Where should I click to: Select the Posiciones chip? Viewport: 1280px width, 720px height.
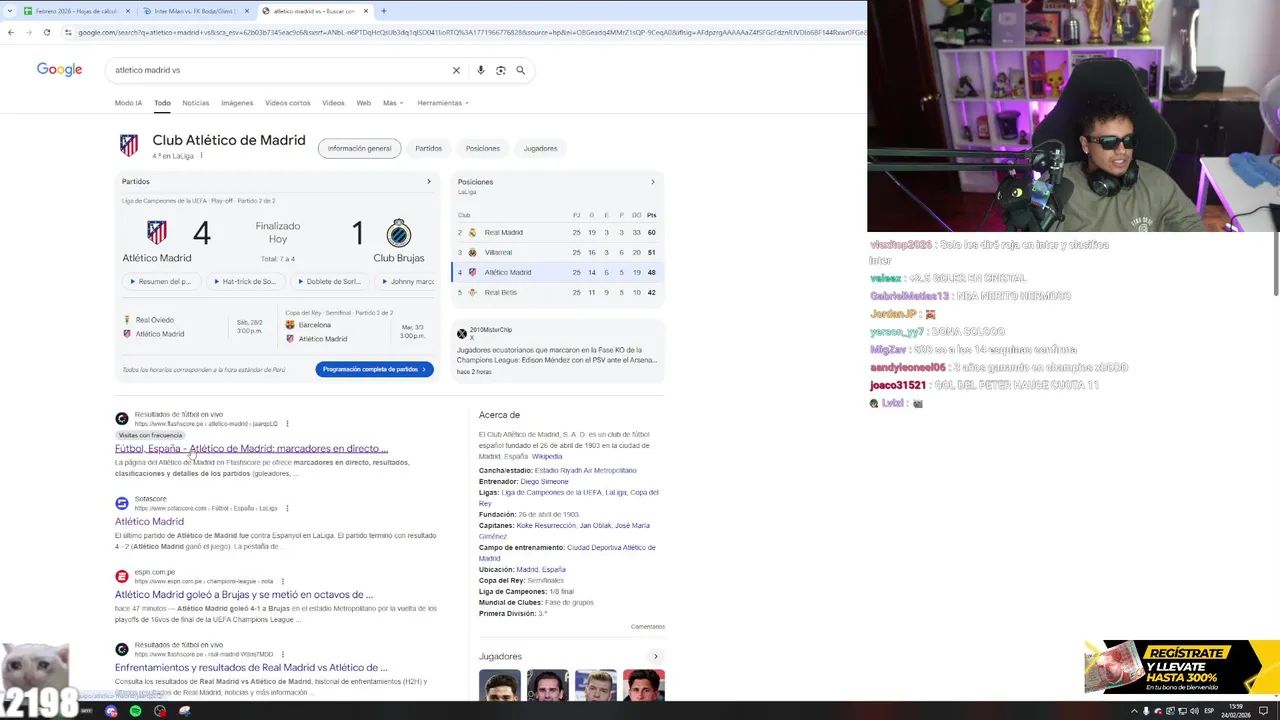483,148
